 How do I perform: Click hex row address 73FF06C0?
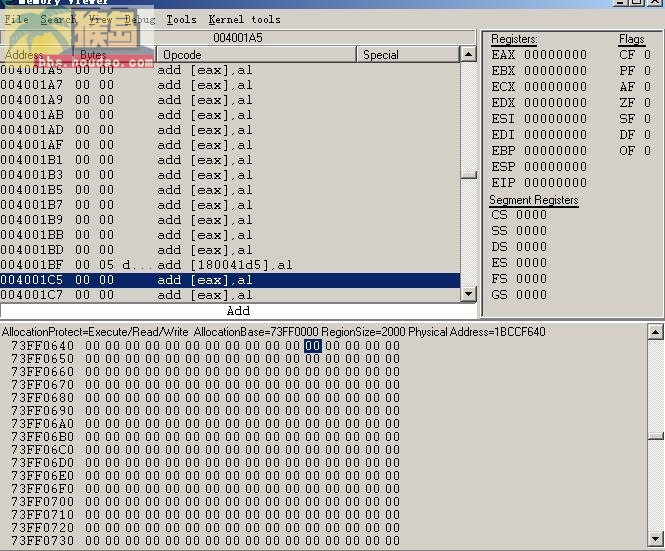click(42, 450)
